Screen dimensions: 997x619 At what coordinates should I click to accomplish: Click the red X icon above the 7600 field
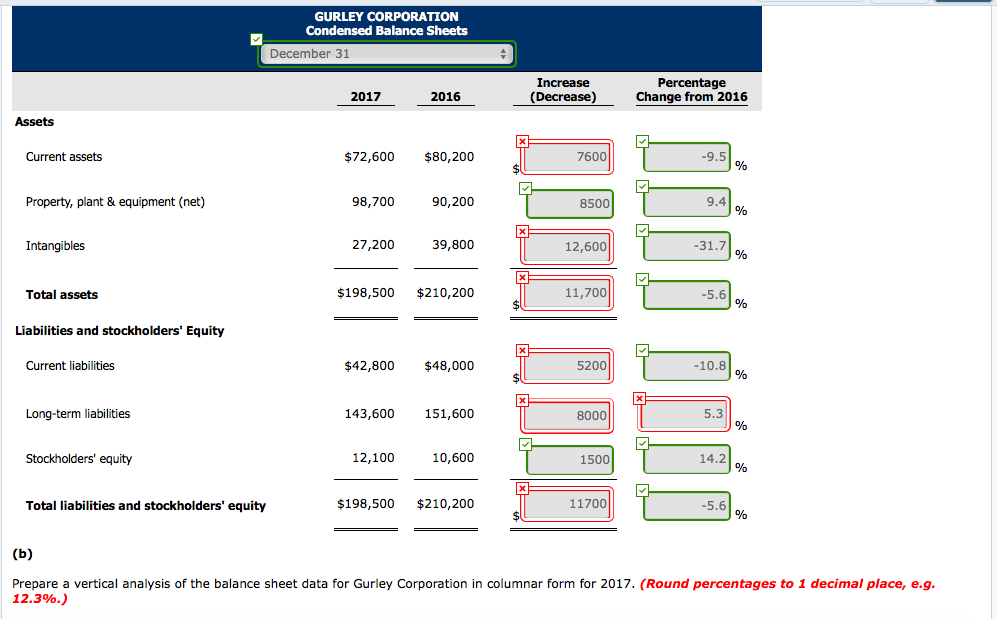(522, 141)
